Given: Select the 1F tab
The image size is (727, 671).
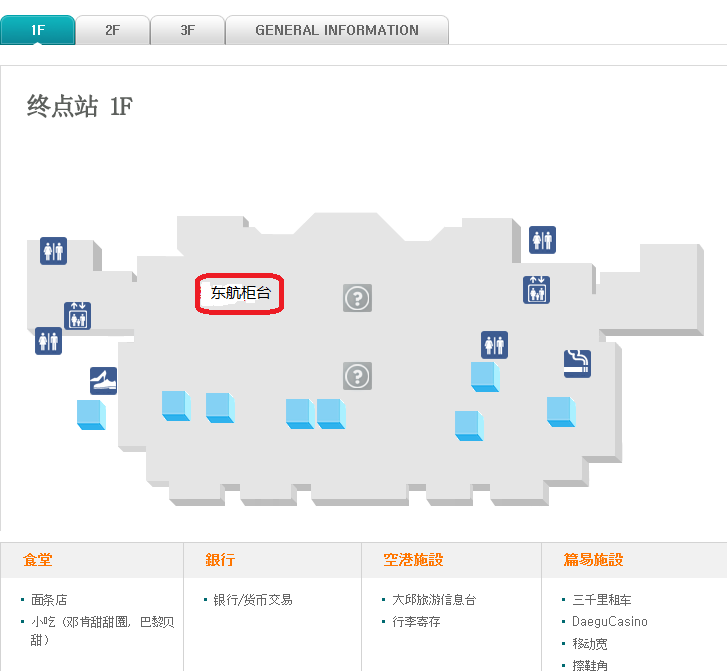Looking at the screenshot, I should point(38,30).
